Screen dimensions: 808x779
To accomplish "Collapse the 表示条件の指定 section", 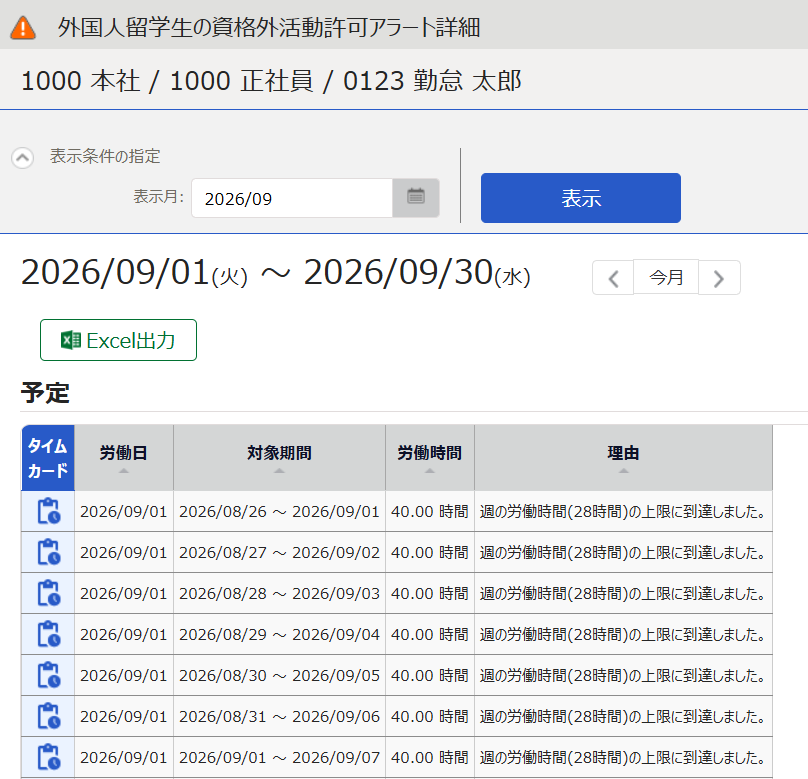I will coord(23,158).
